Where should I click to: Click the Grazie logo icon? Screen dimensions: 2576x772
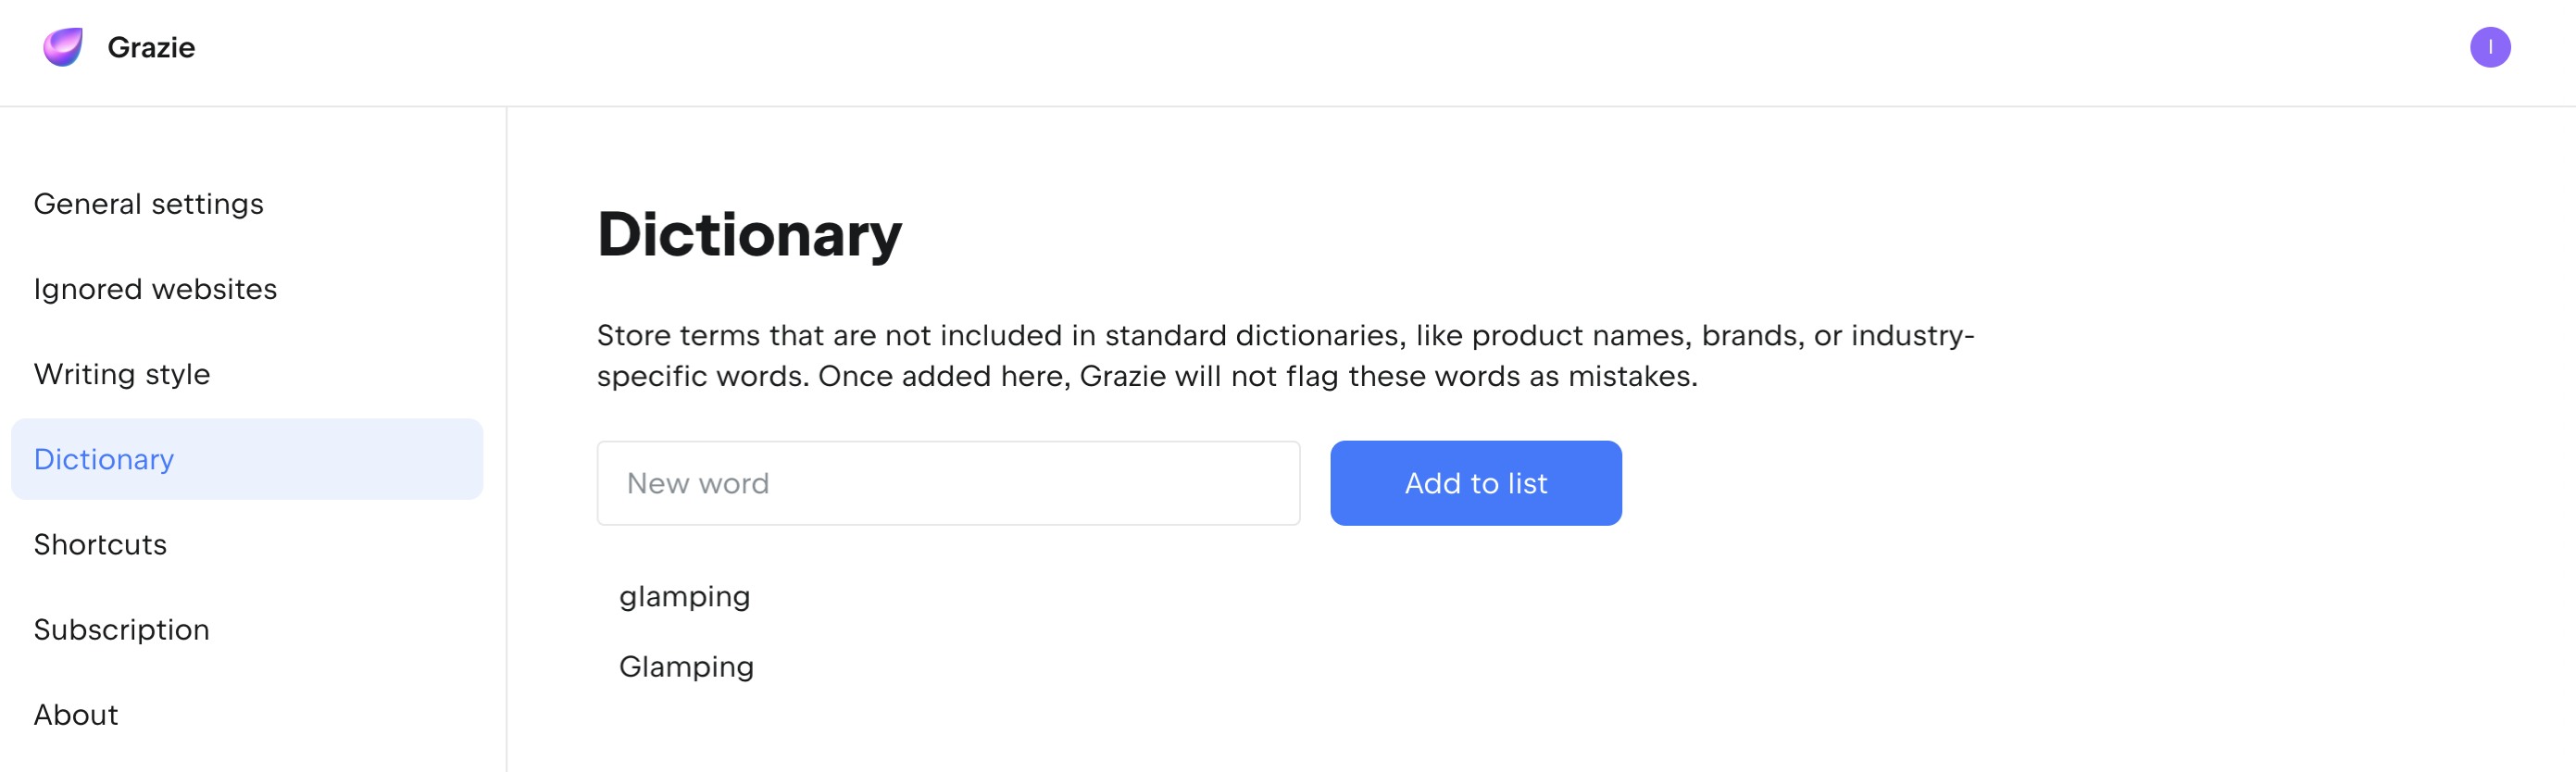point(63,47)
